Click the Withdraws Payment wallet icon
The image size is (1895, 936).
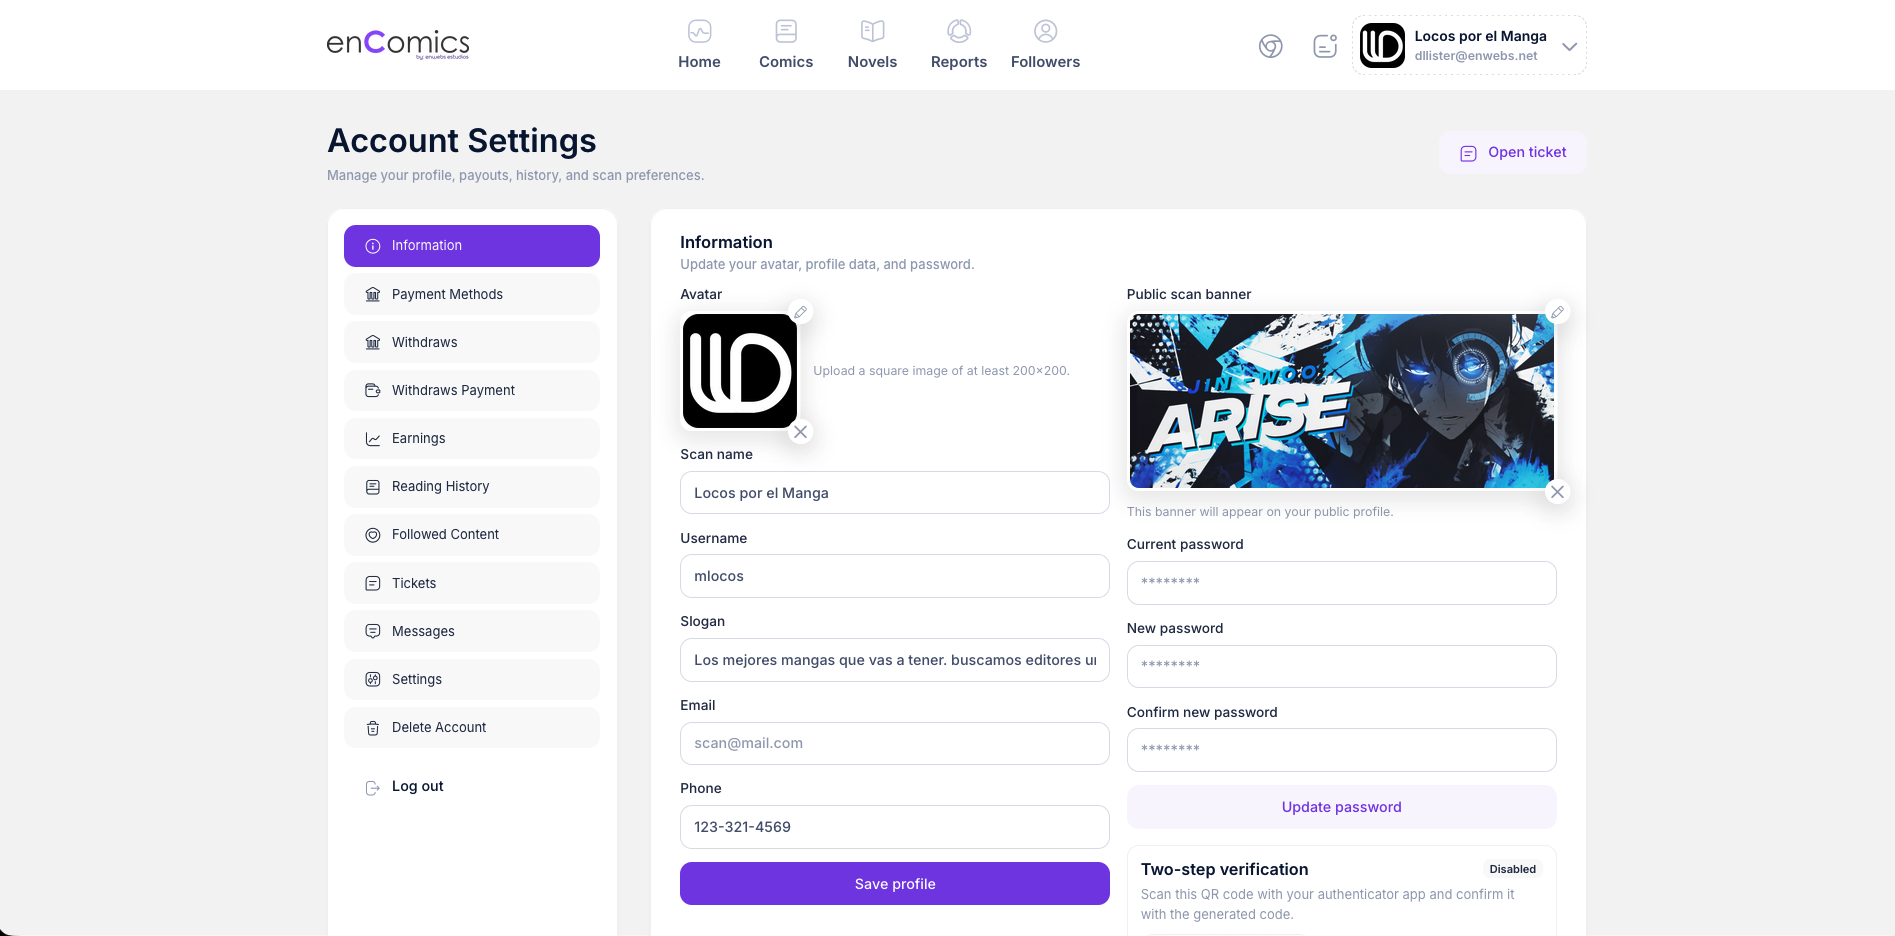click(x=373, y=390)
